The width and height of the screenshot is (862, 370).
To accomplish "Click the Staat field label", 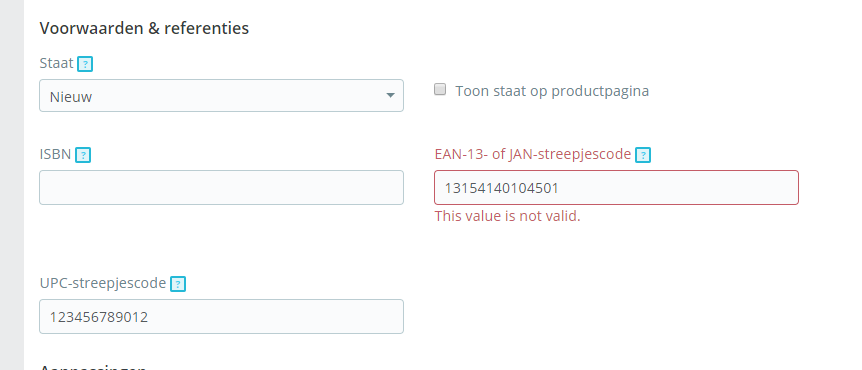I will (56, 63).
